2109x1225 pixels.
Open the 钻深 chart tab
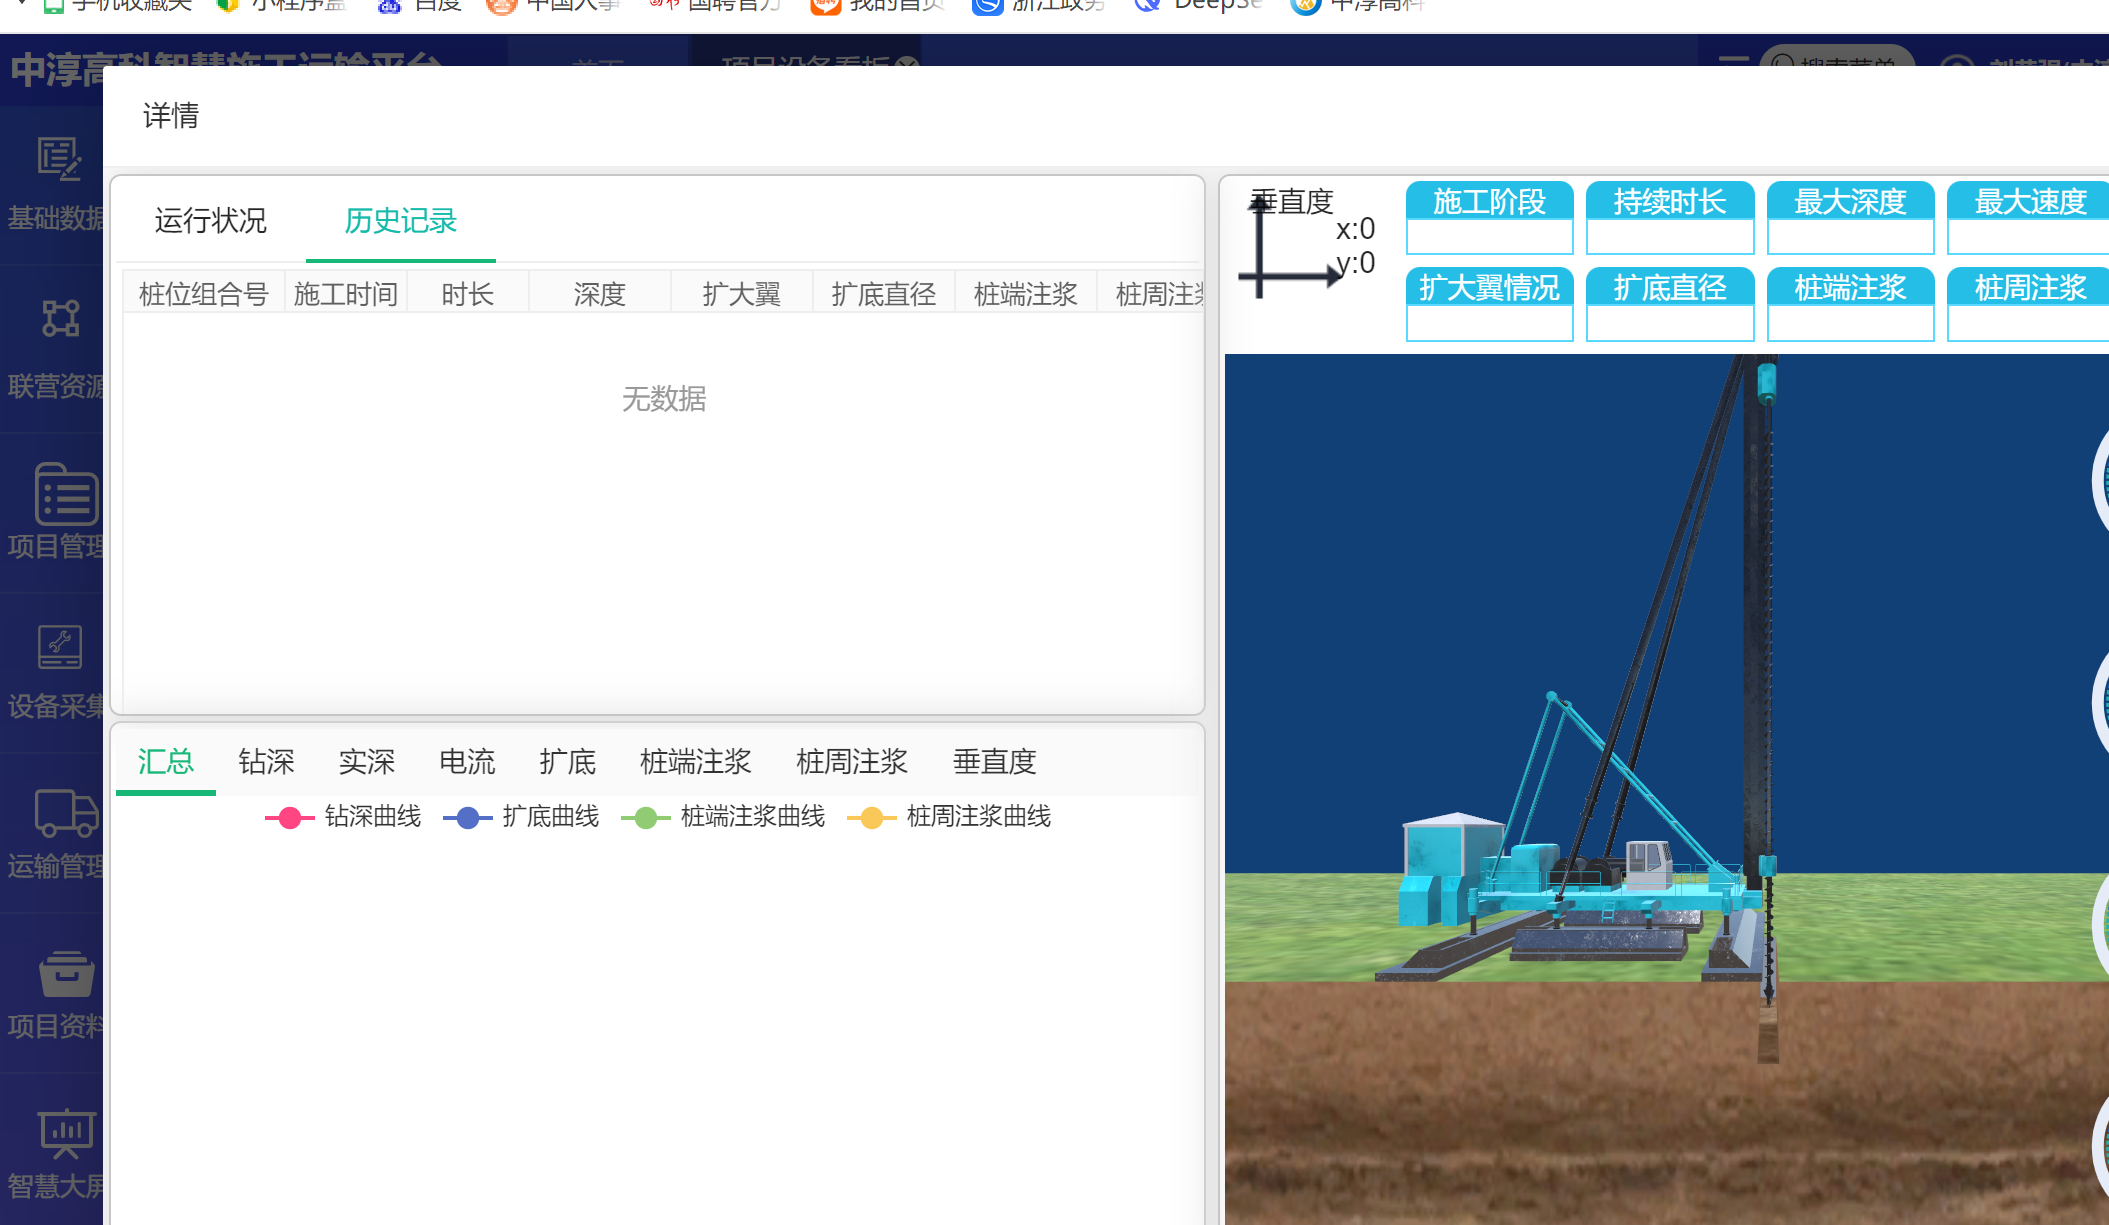click(266, 762)
